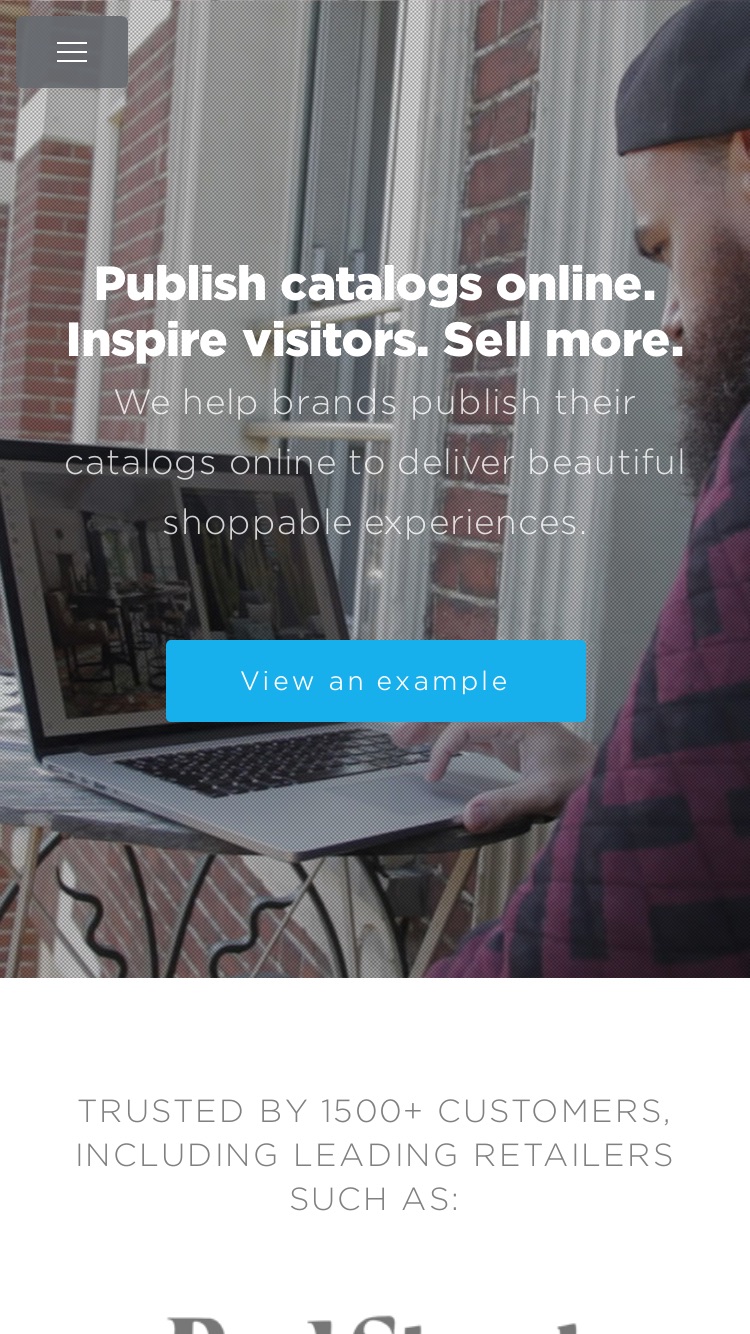Click the plaid jacket in the hero image
The image size is (750, 1334).
[640, 750]
